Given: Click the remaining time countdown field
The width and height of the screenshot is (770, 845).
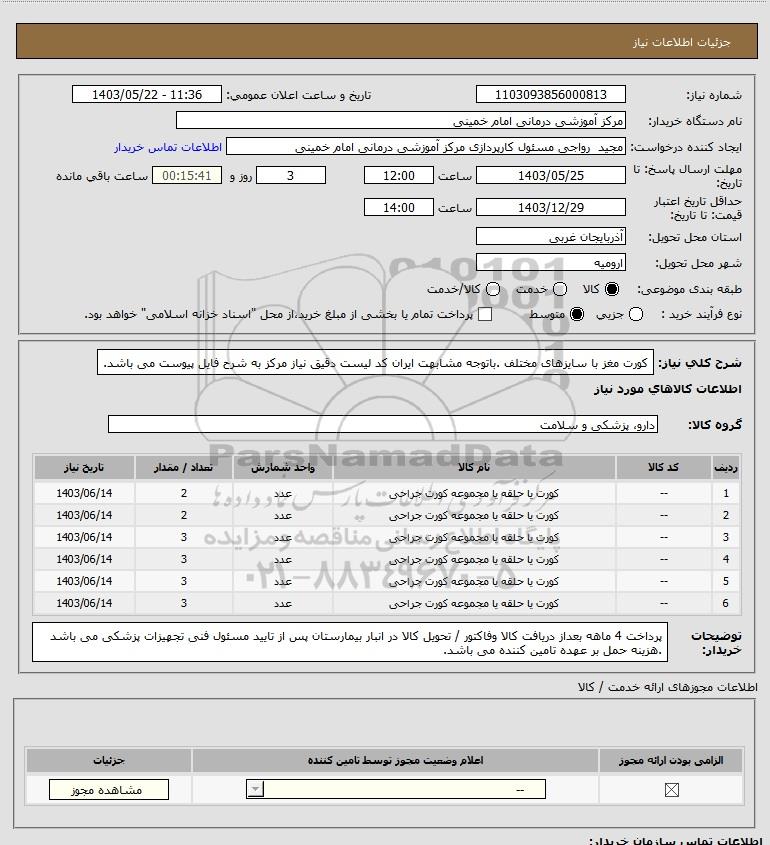Looking at the screenshot, I should [x=187, y=175].
